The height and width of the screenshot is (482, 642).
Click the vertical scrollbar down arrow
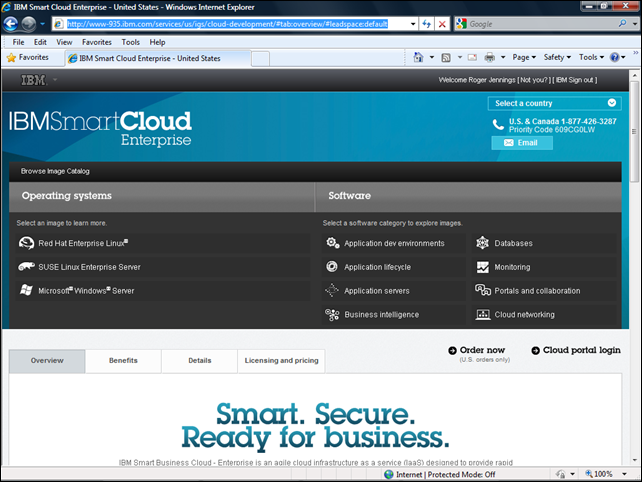coord(635,460)
